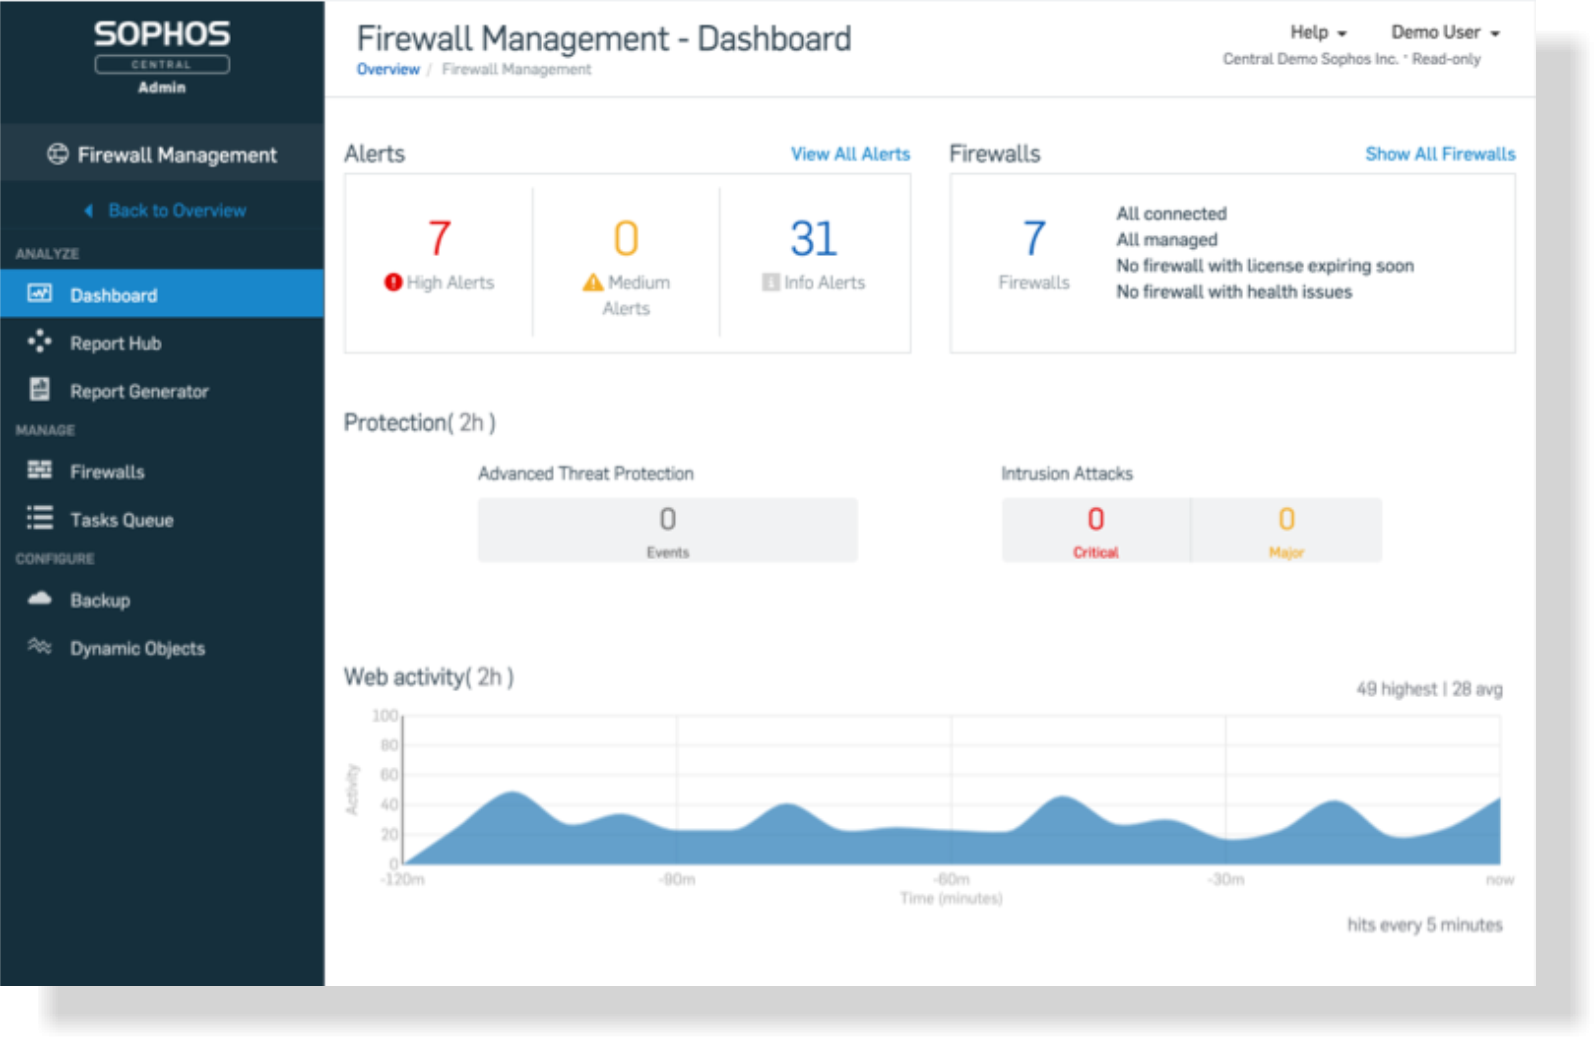The height and width of the screenshot is (1038, 1594).
Task: Click the Info Alerts info icon
Action: pos(771,283)
